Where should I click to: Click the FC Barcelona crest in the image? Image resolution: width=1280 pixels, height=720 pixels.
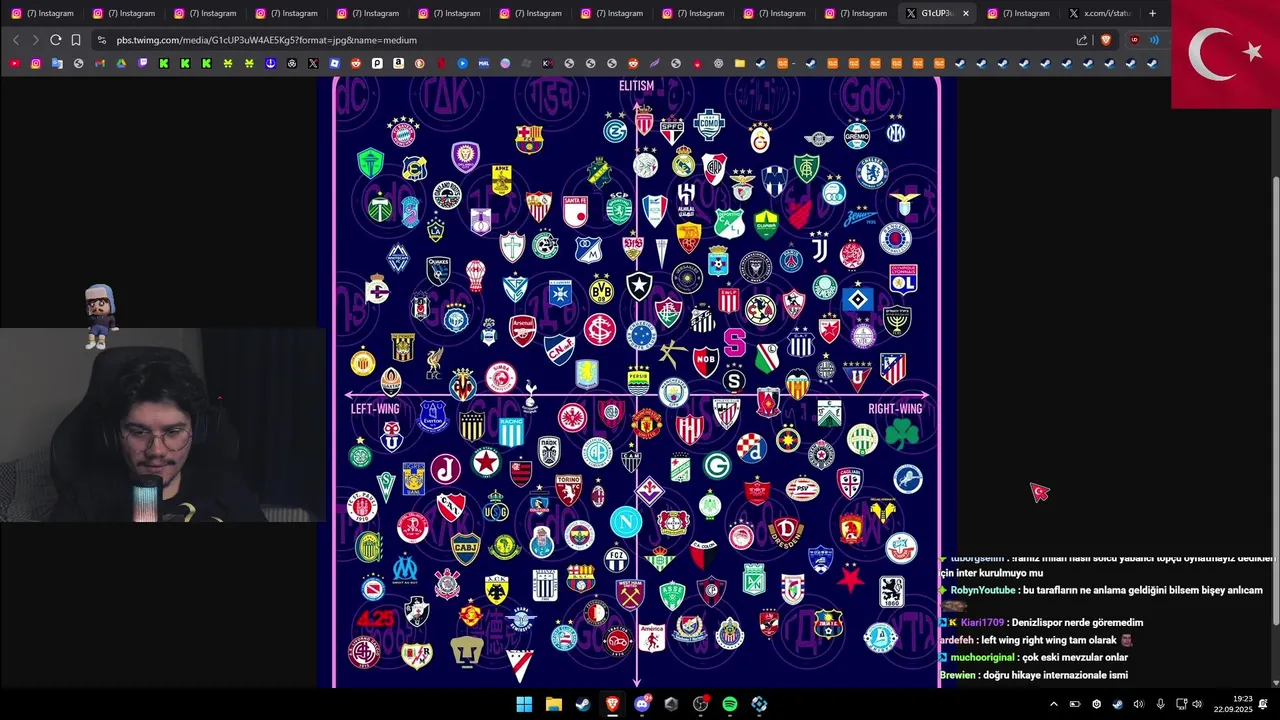(529, 138)
